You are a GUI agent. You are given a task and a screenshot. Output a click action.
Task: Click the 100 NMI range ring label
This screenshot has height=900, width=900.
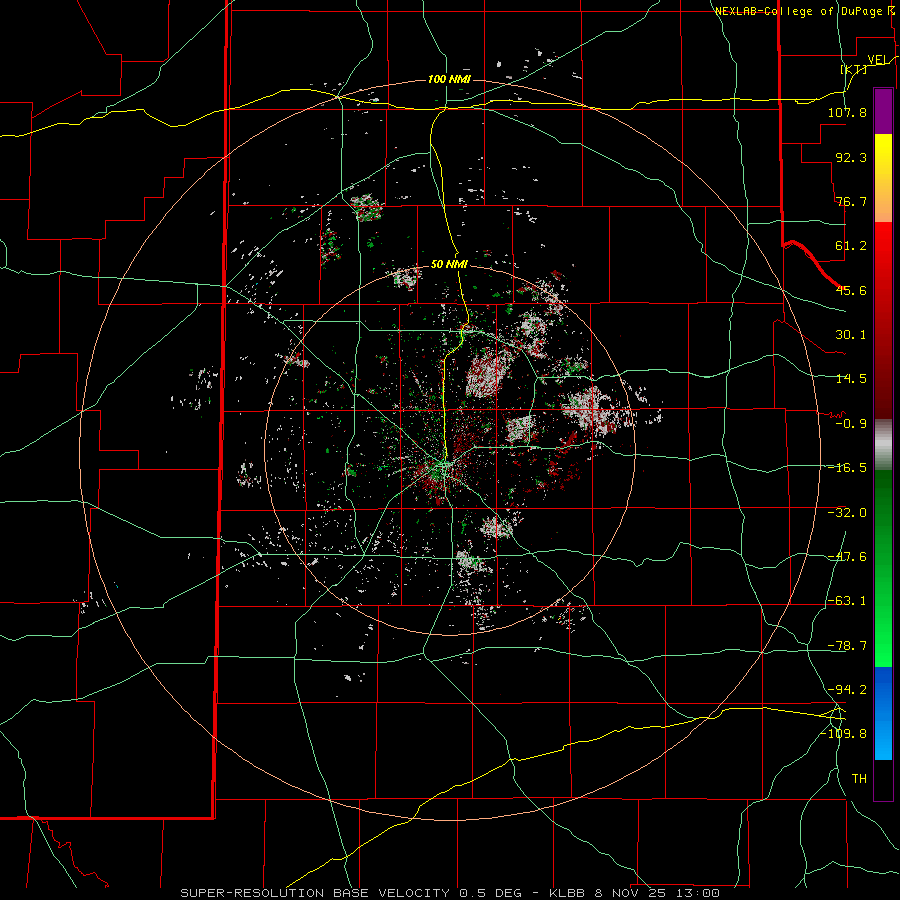tap(449, 79)
